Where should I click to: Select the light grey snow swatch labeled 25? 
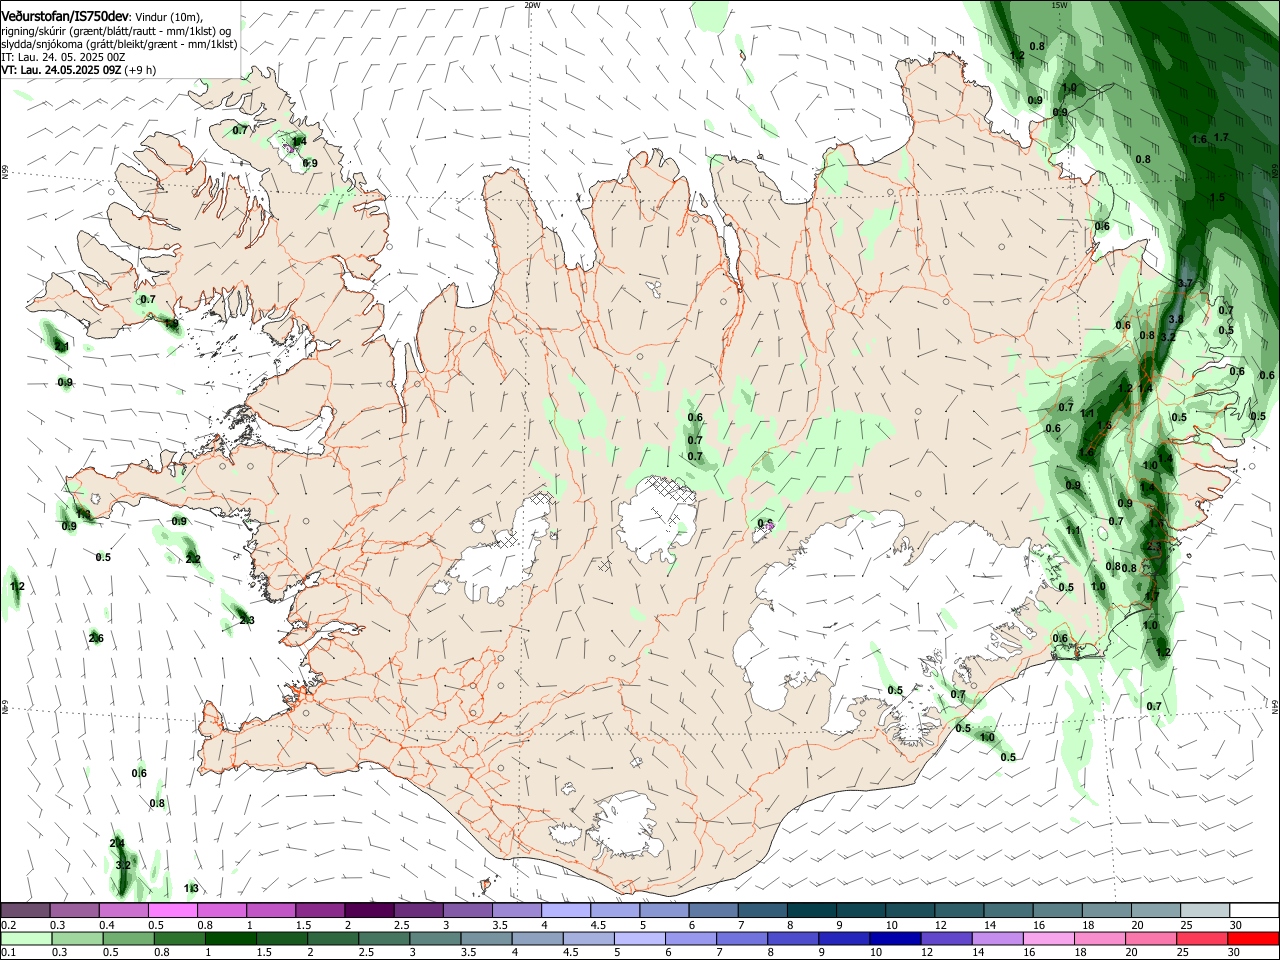[1204, 911]
